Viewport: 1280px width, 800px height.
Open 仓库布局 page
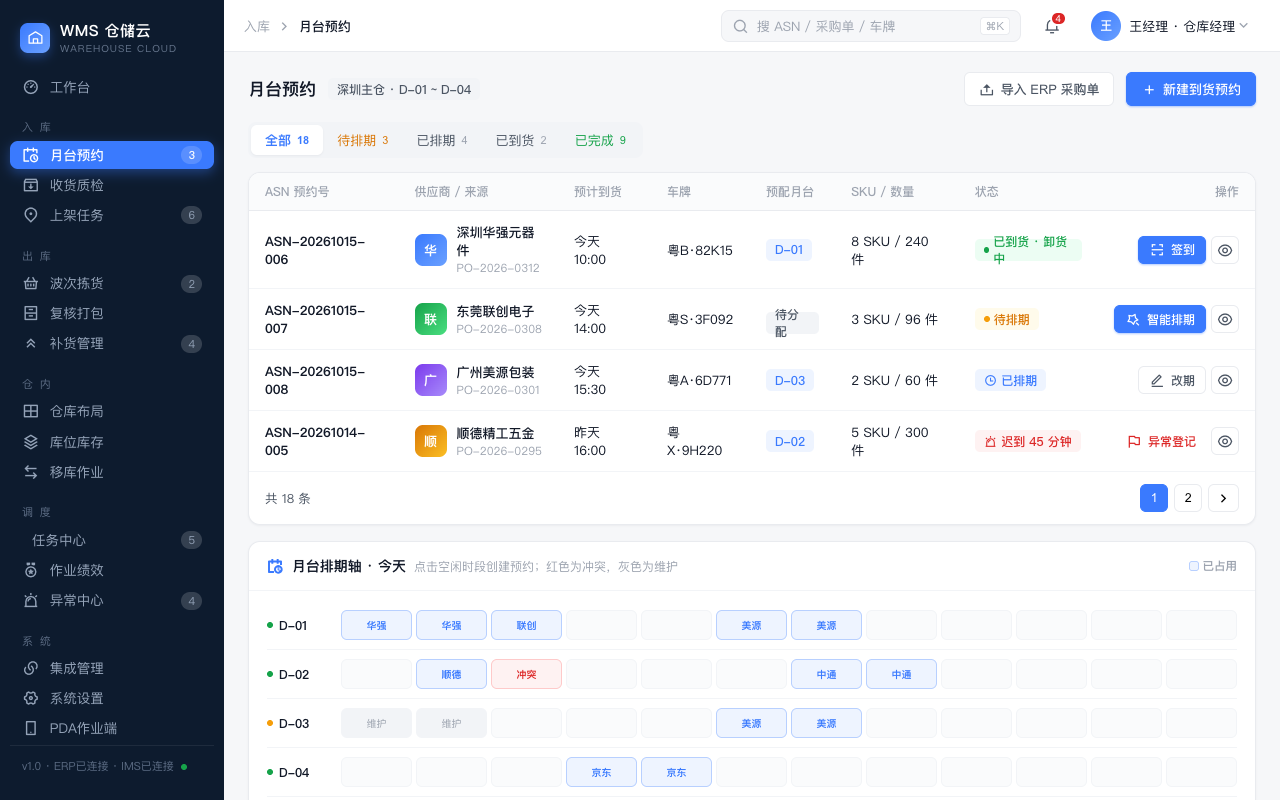[x=112, y=411]
